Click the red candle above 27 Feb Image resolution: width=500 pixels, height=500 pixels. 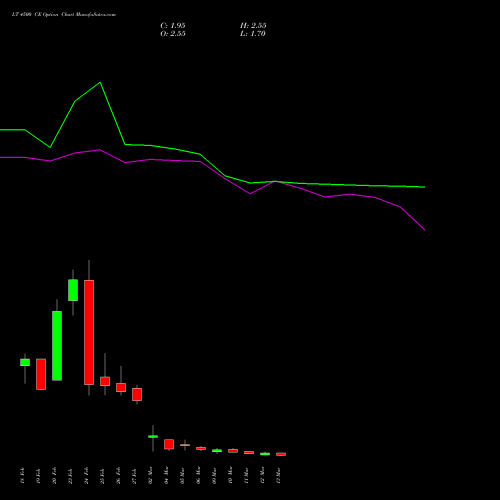point(137,394)
